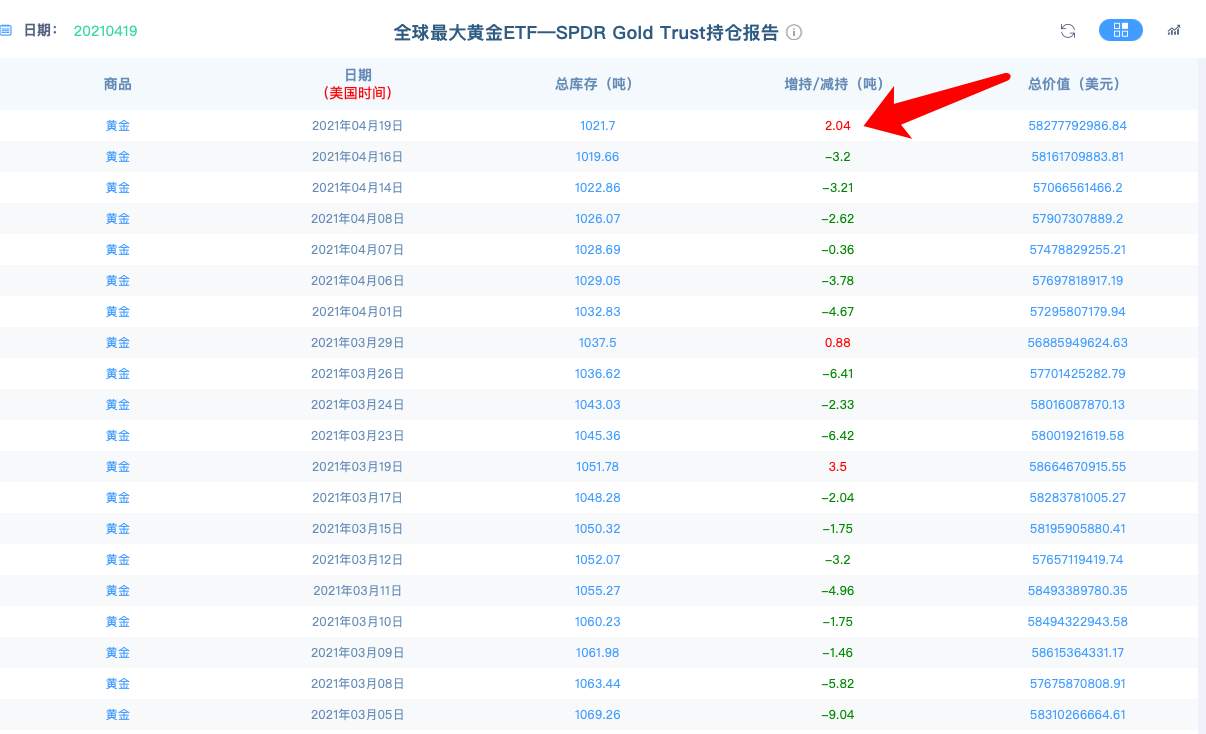The height and width of the screenshot is (734, 1206).
Task: Open the calendar icon next to 日期
Action: pyautogui.click(x=6, y=31)
